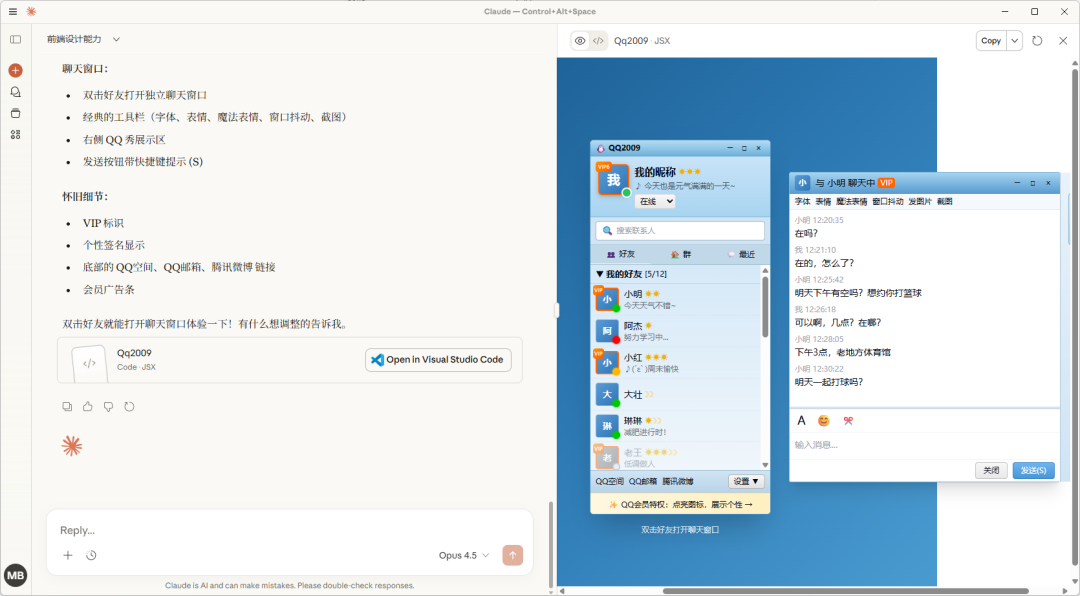Viewport: 1080px width, 596px height.
Task: Click the orange send arrow button
Action: pos(512,555)
